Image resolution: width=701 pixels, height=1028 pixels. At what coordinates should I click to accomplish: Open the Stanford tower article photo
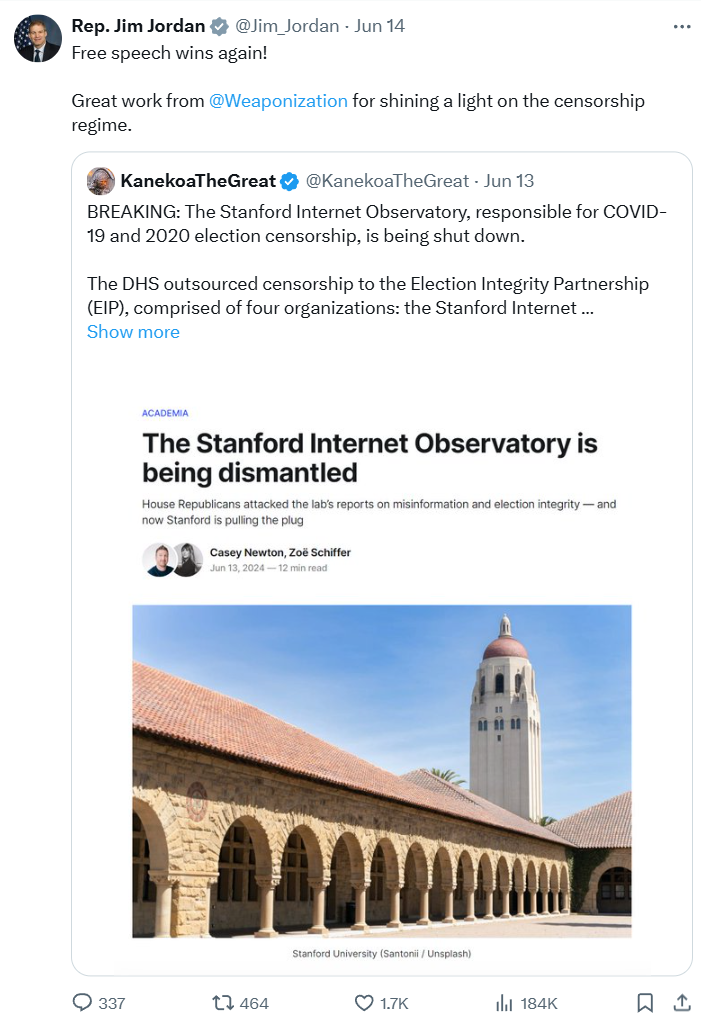[x=381, y=770]
